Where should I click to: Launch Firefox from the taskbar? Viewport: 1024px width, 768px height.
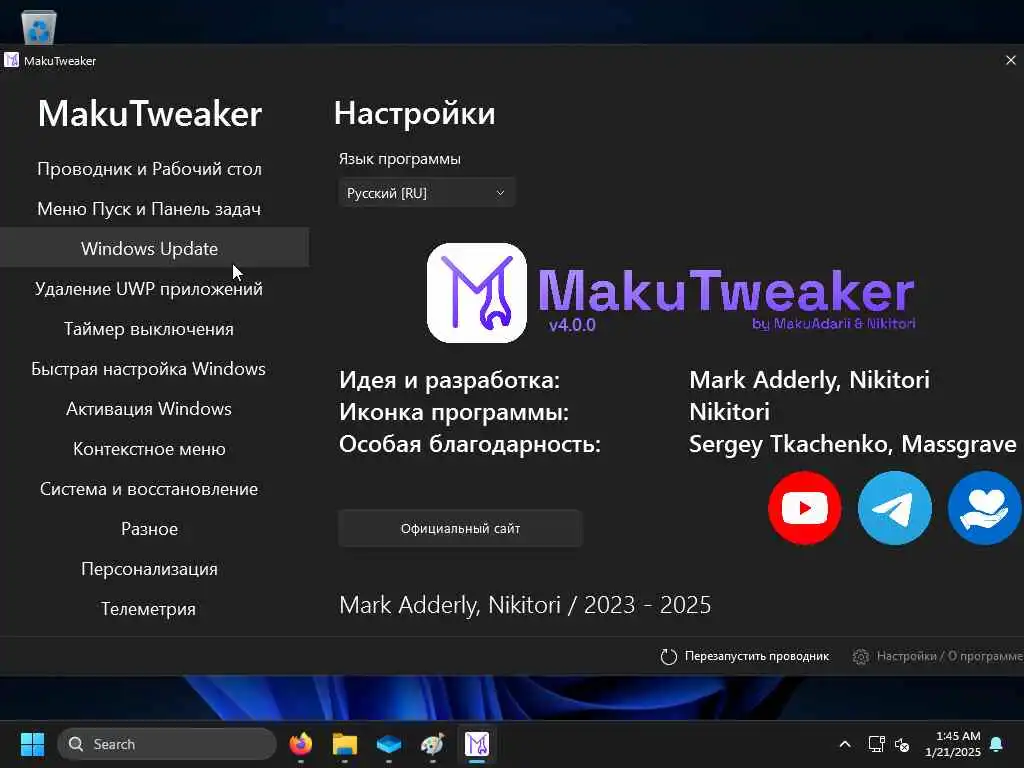pos(300,744)
